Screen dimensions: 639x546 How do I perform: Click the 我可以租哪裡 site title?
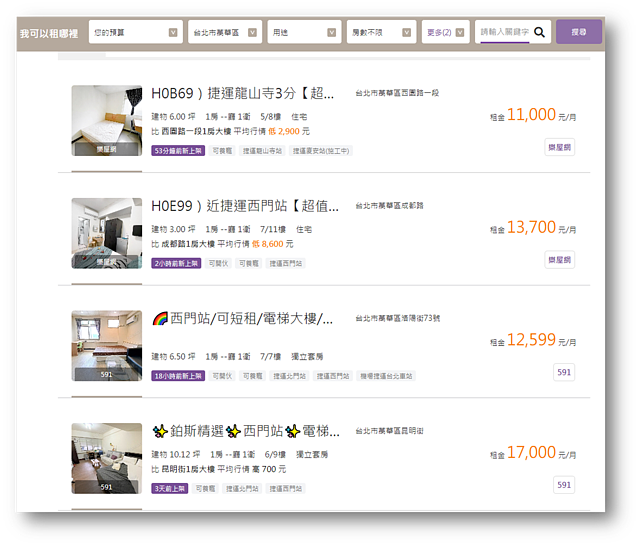[x=49, y=33]
